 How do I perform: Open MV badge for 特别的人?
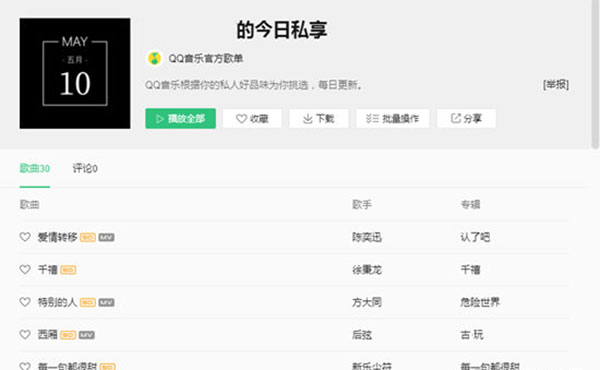tap(106, 303)
